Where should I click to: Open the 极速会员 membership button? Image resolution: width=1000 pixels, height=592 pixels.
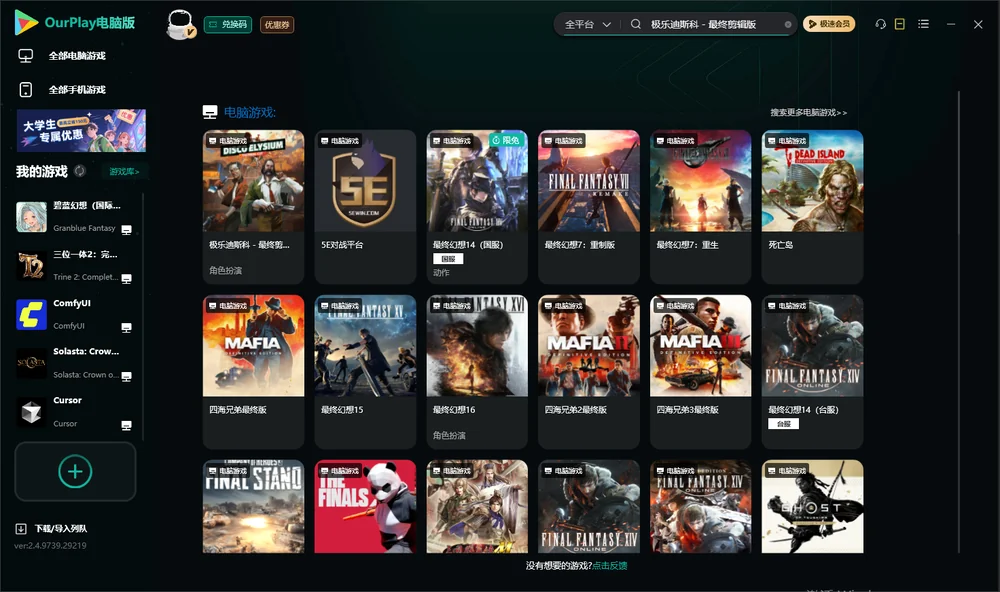coord(829,24)
